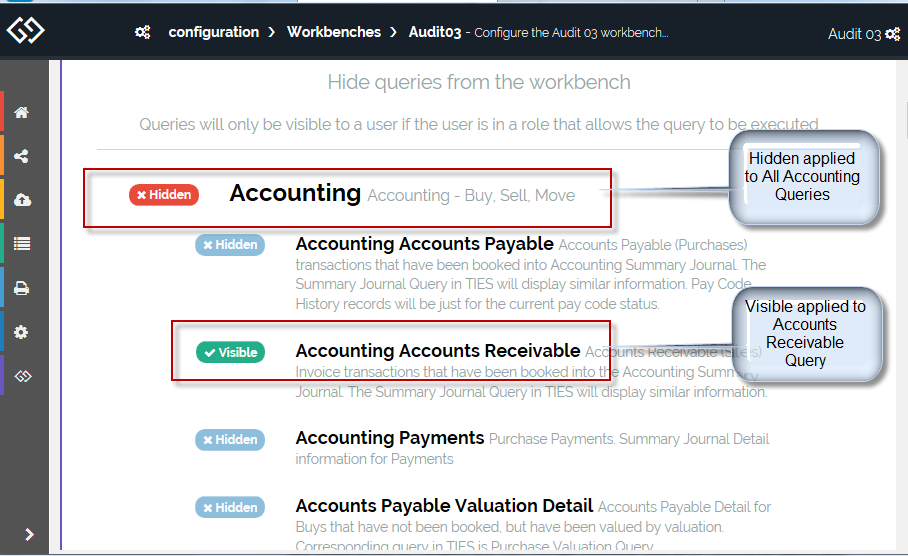Toggle Hidden badge for Accounting Payments

coord(230,439)
